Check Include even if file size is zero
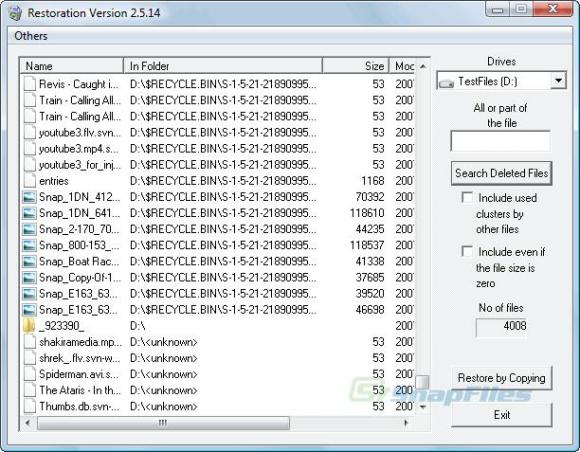This screenshot has width=580, height=452. tap(467, 252)
